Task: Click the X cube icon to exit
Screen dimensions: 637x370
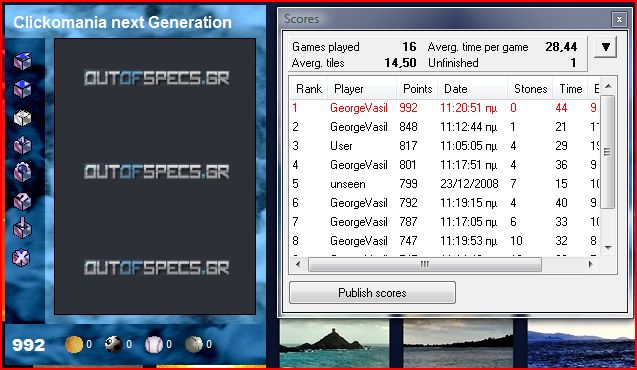Action: point(21,257)
